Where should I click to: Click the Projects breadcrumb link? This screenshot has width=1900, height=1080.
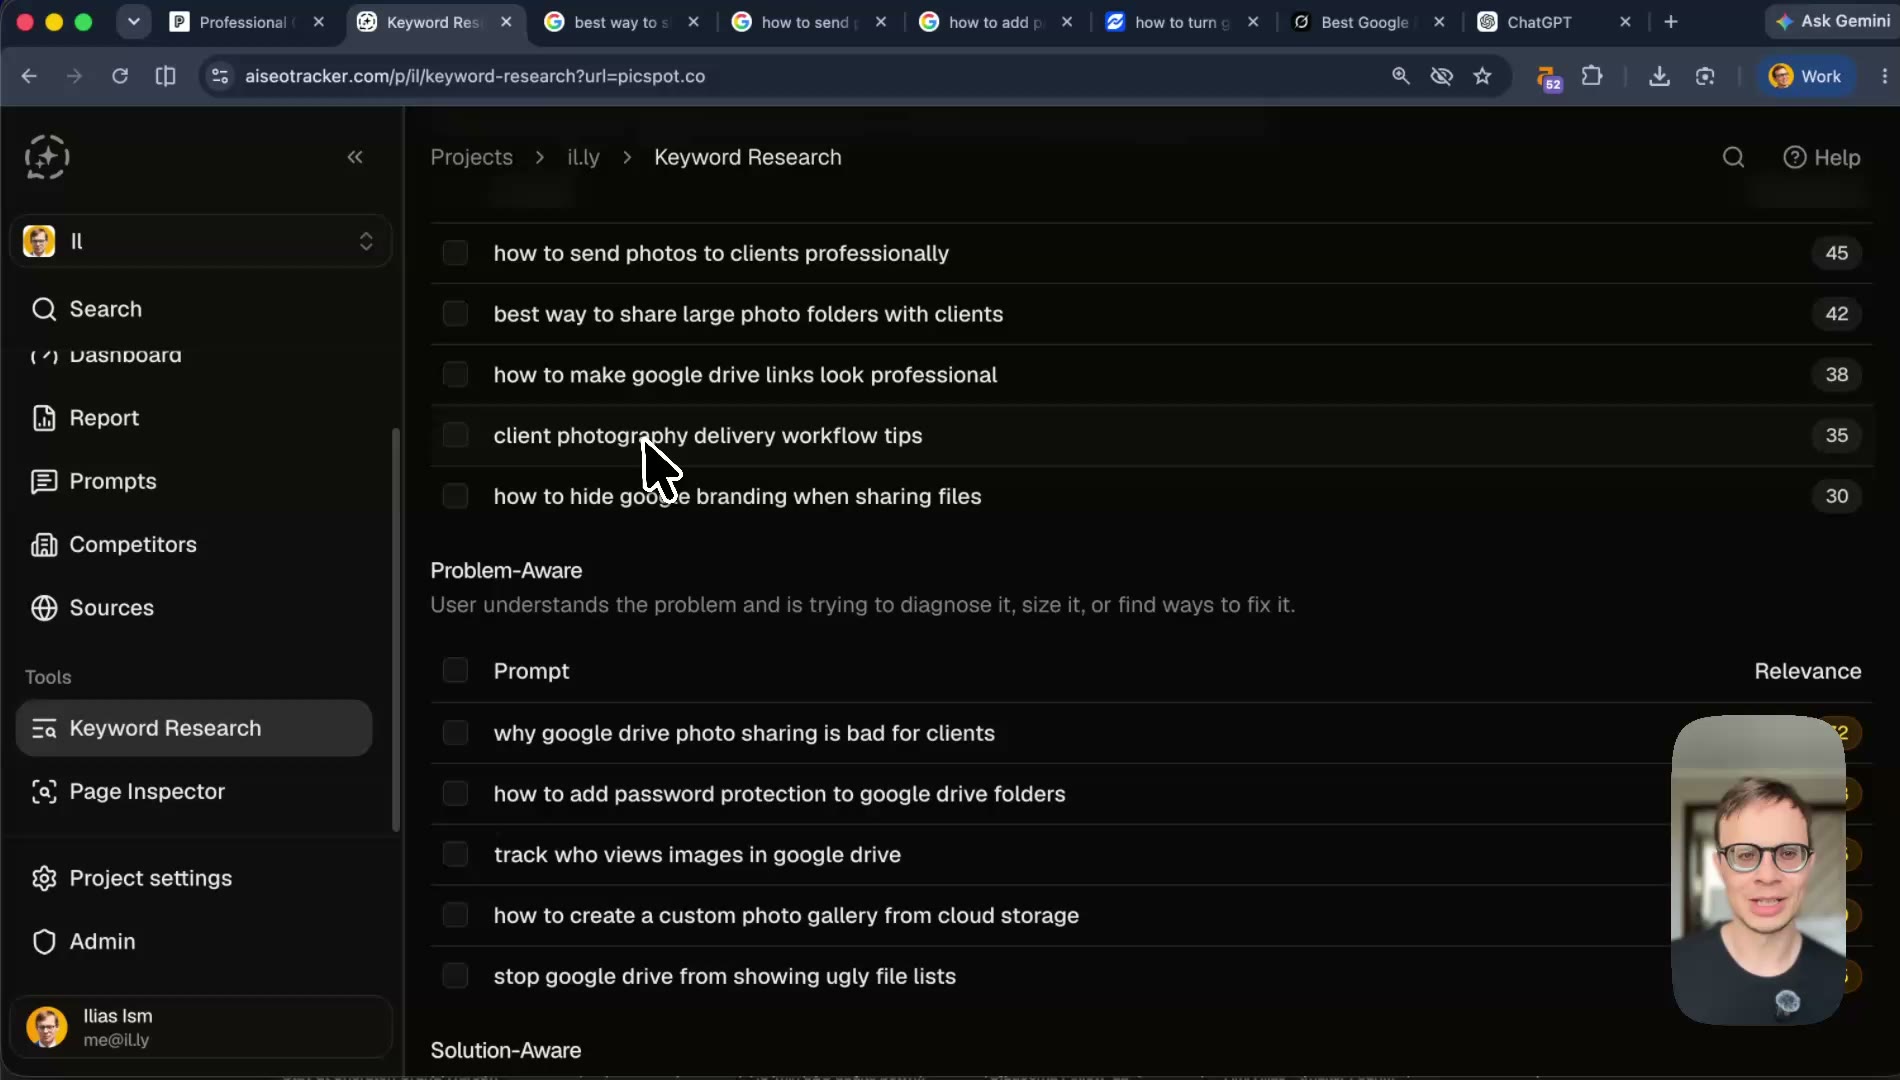[471, 157]
